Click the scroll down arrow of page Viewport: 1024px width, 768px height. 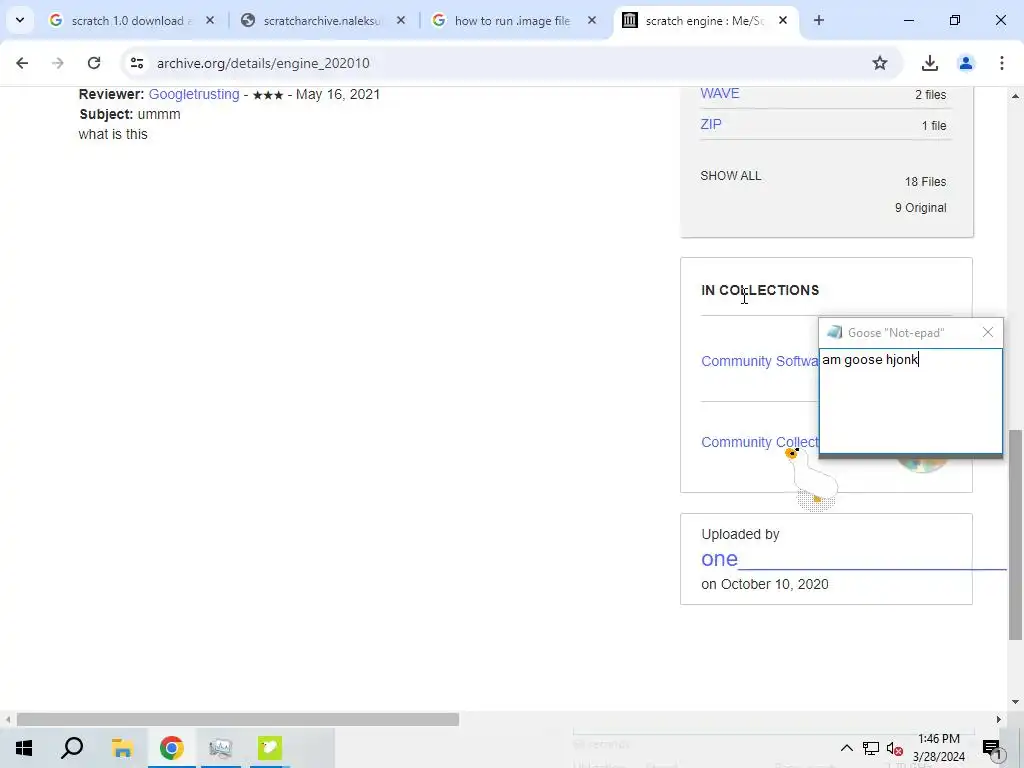(x=1015, y=702)
